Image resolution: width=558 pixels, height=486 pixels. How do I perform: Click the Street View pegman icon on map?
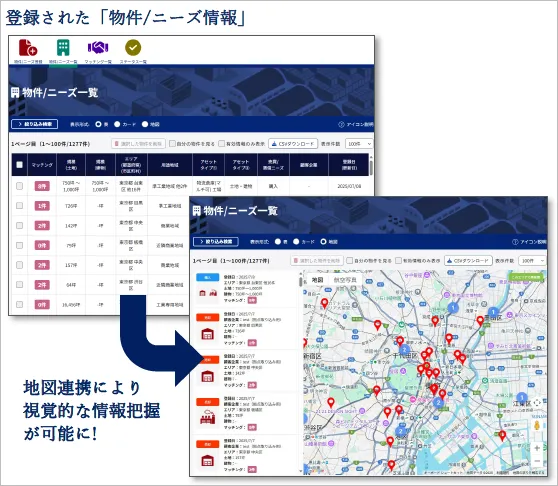(537, 426)
